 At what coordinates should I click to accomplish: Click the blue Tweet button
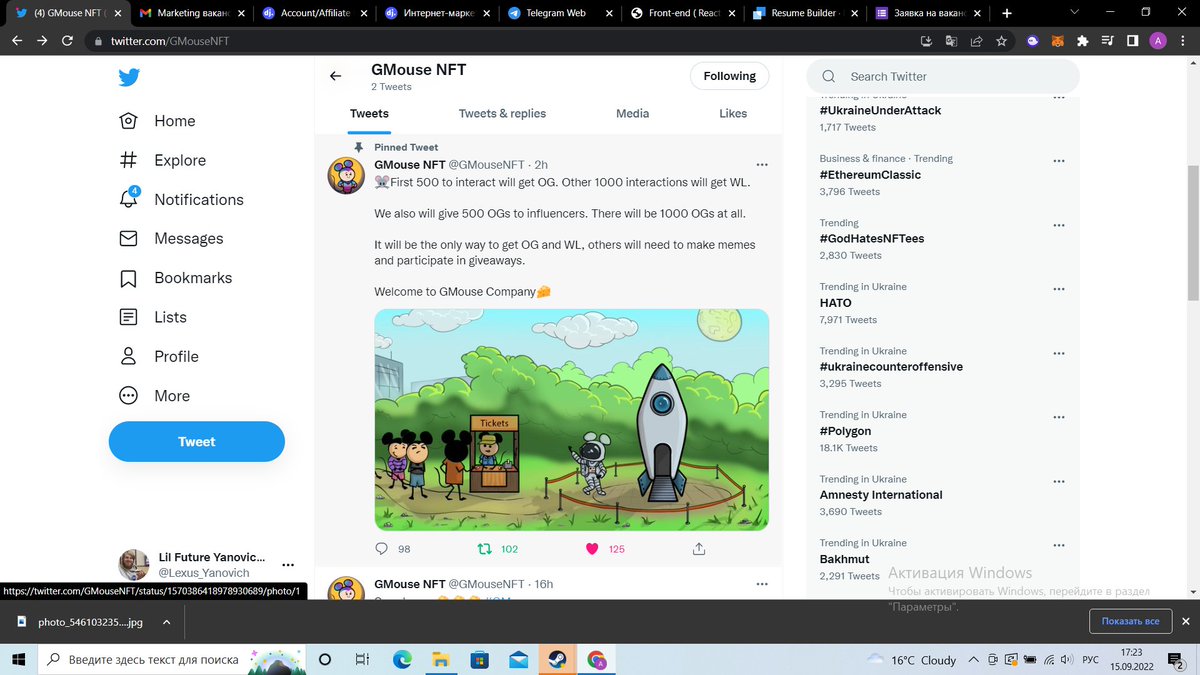[196, 441]
